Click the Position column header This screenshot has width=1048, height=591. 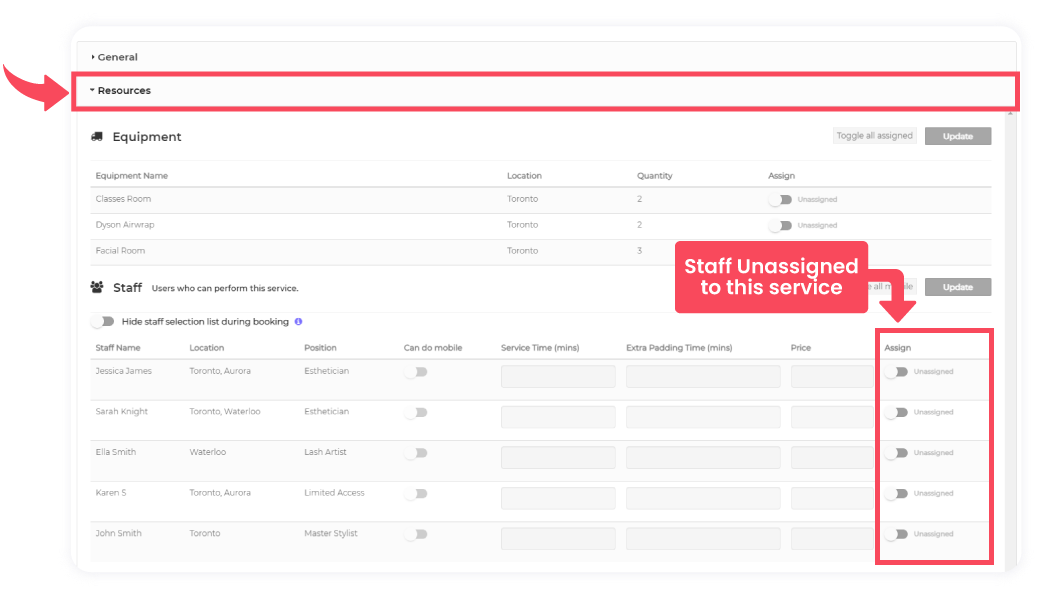tap(320, 348)
